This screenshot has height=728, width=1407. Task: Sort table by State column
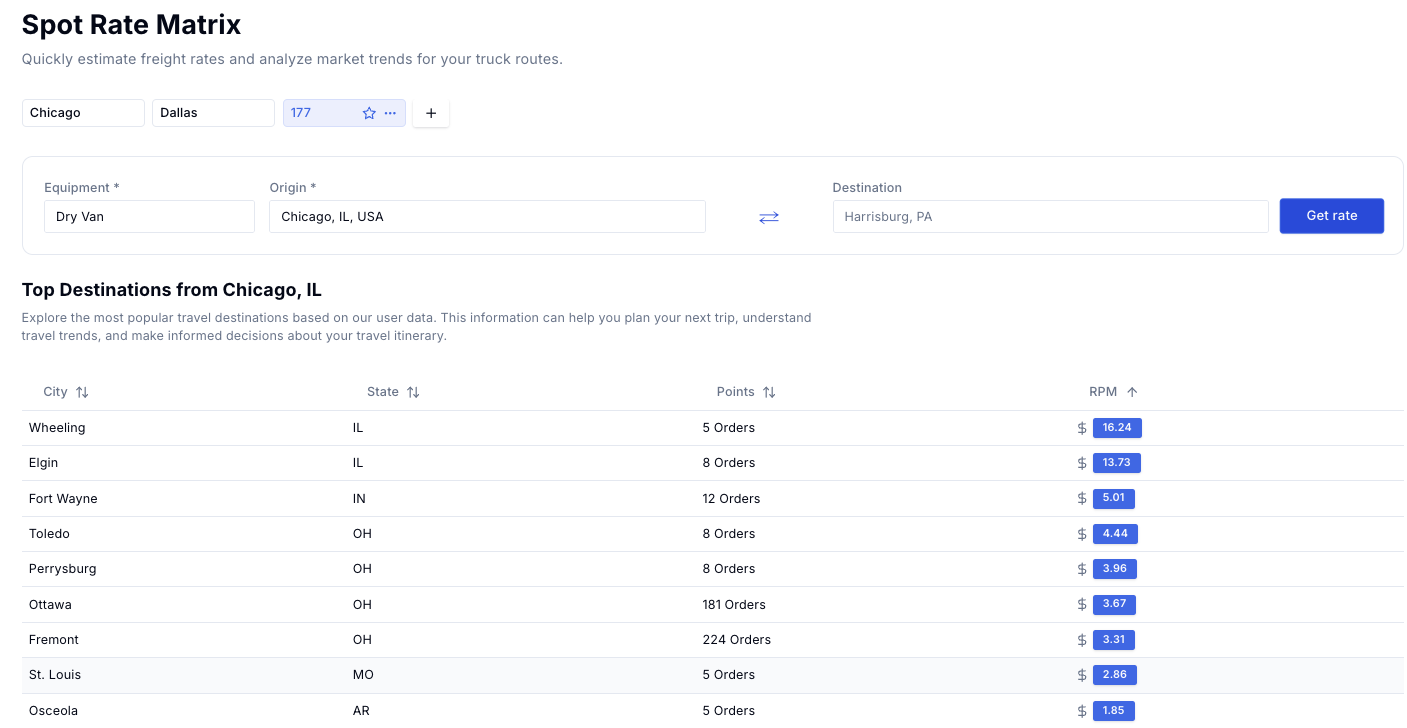(413, 392)
